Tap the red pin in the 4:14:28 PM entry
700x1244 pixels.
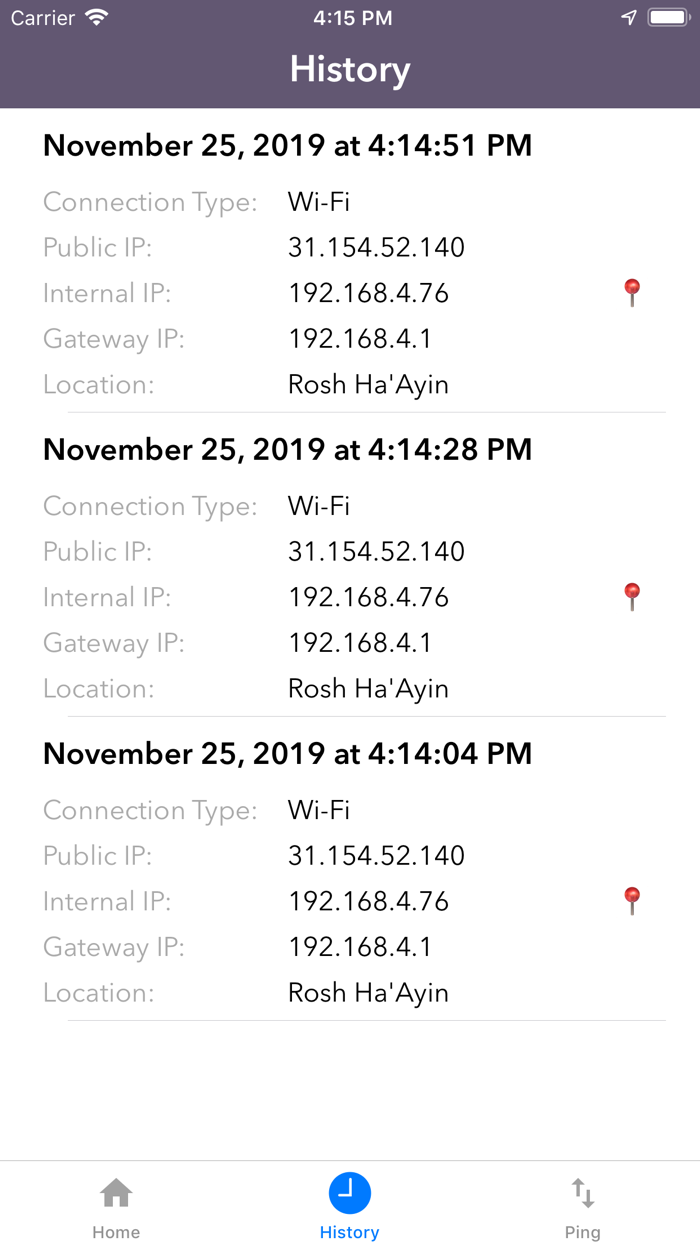pos(632,597)
